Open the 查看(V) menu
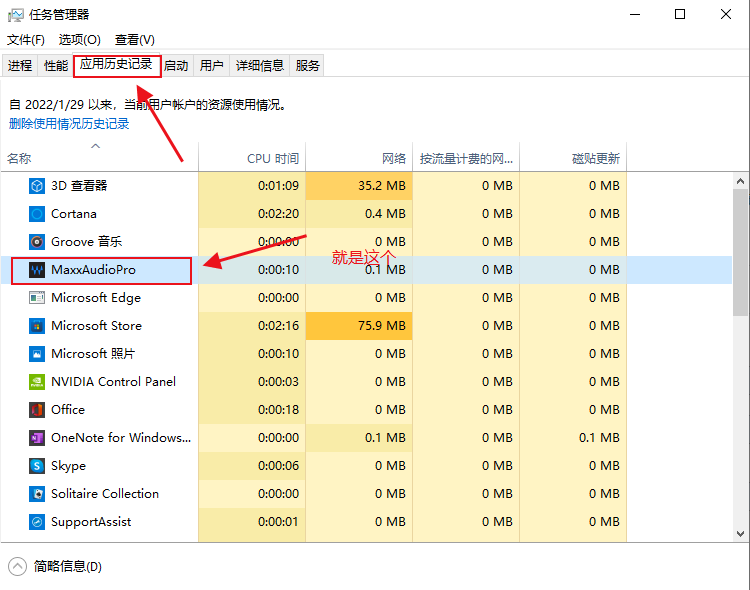This screenshot has height=590, width=750. coord(134,40)
